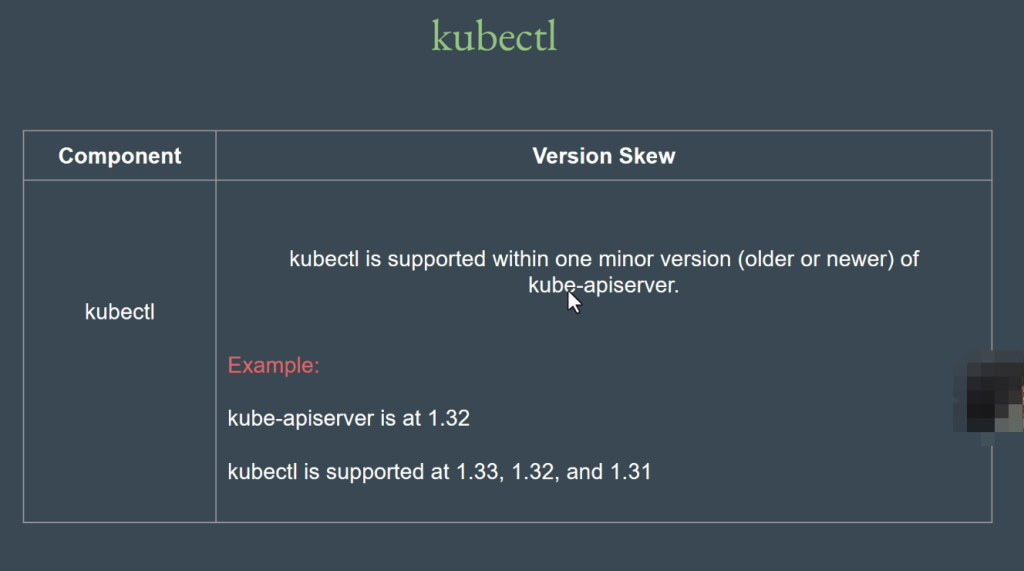Select the "Component" column header

120,156
